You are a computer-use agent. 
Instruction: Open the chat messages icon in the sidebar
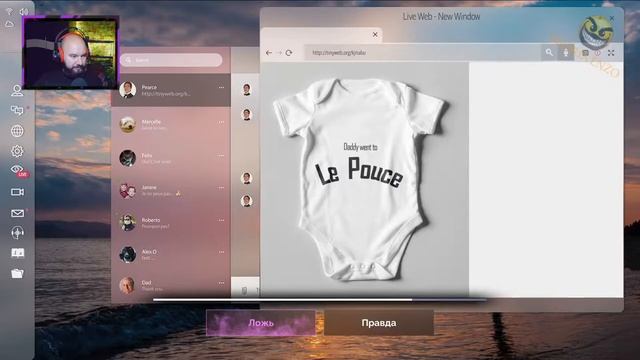pos(17,110)
